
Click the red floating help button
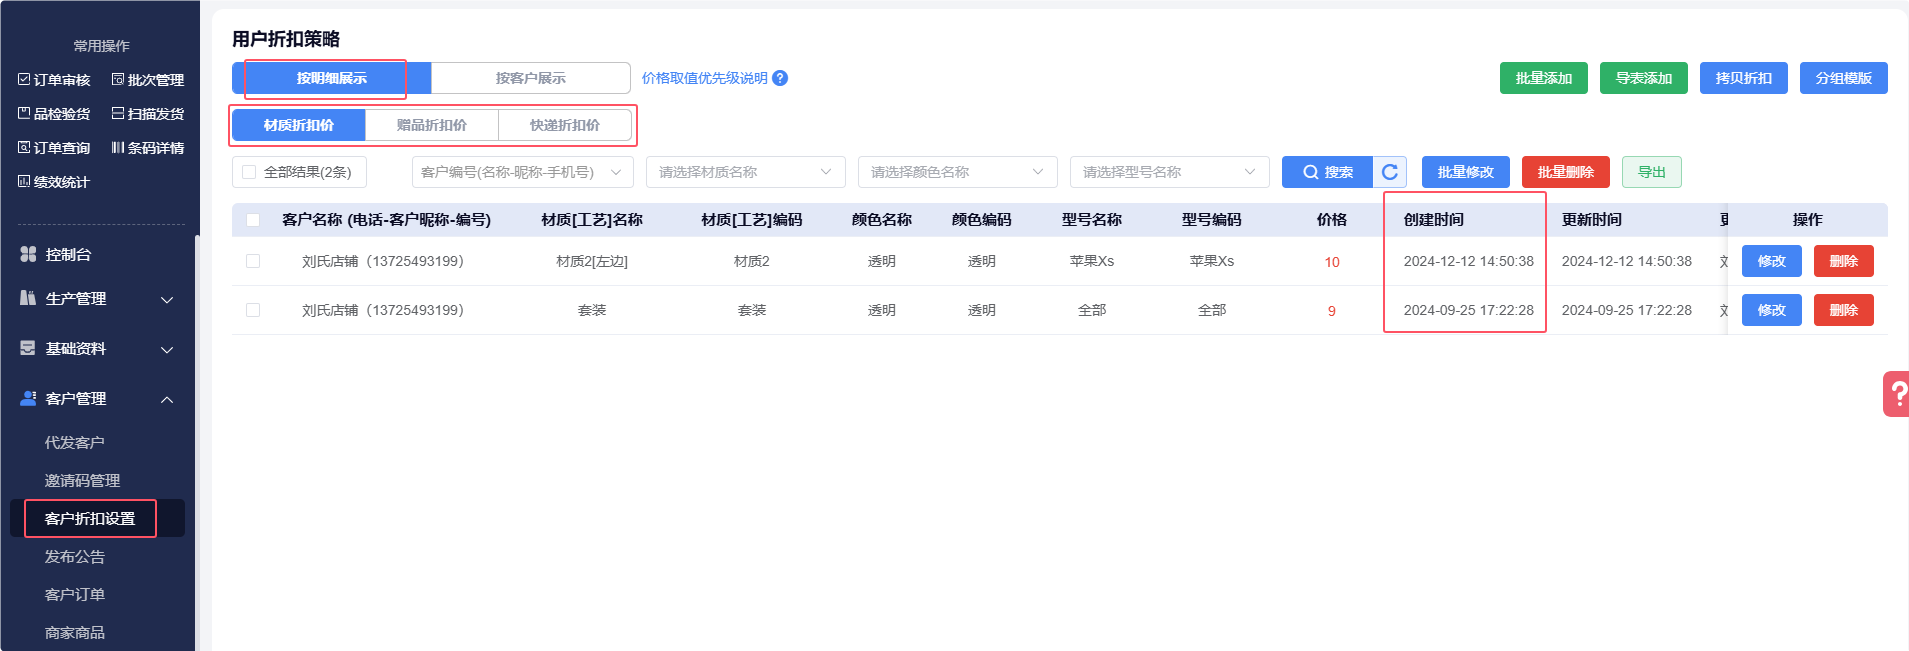[1896, 394]
